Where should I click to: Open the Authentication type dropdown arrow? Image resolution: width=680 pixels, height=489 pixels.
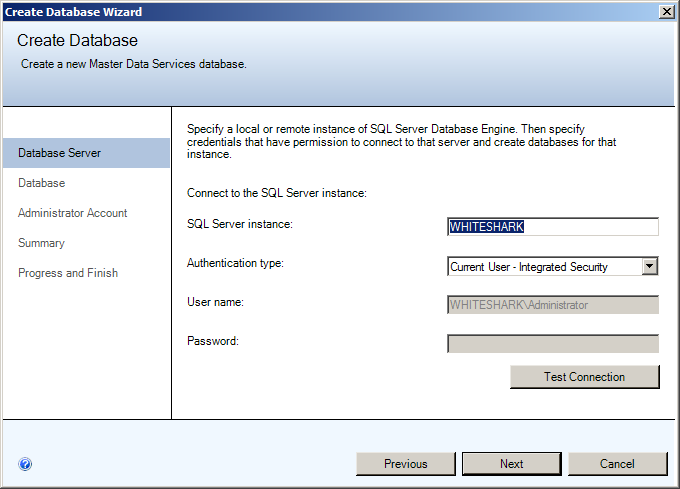pos(650,266)
